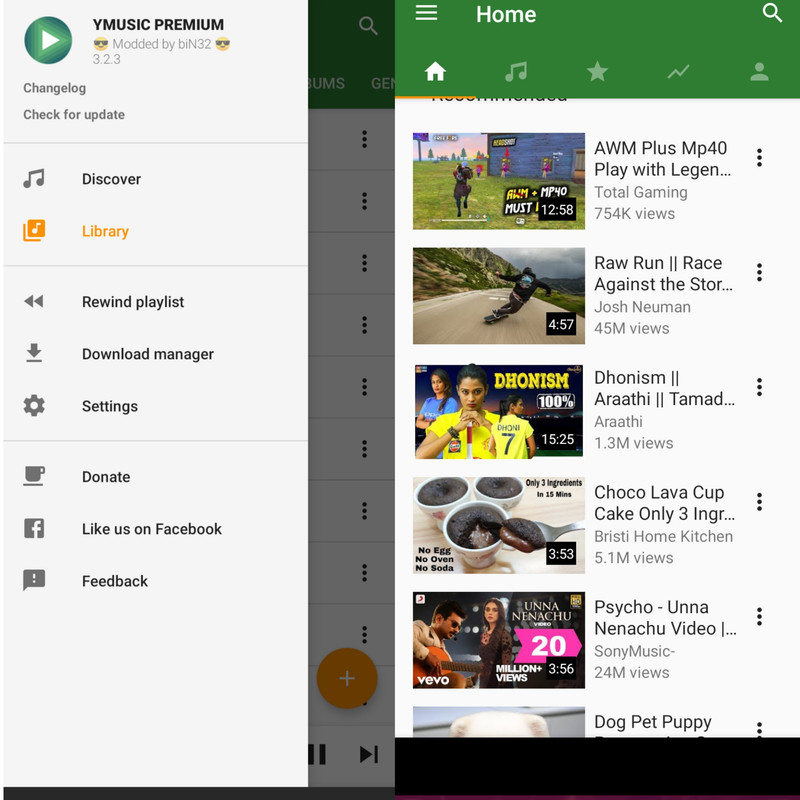The width and height of the screenshot is (800, 800).
Task: Skip to next track in mini player
Action: pyautogui.click(x=368, y=754)
